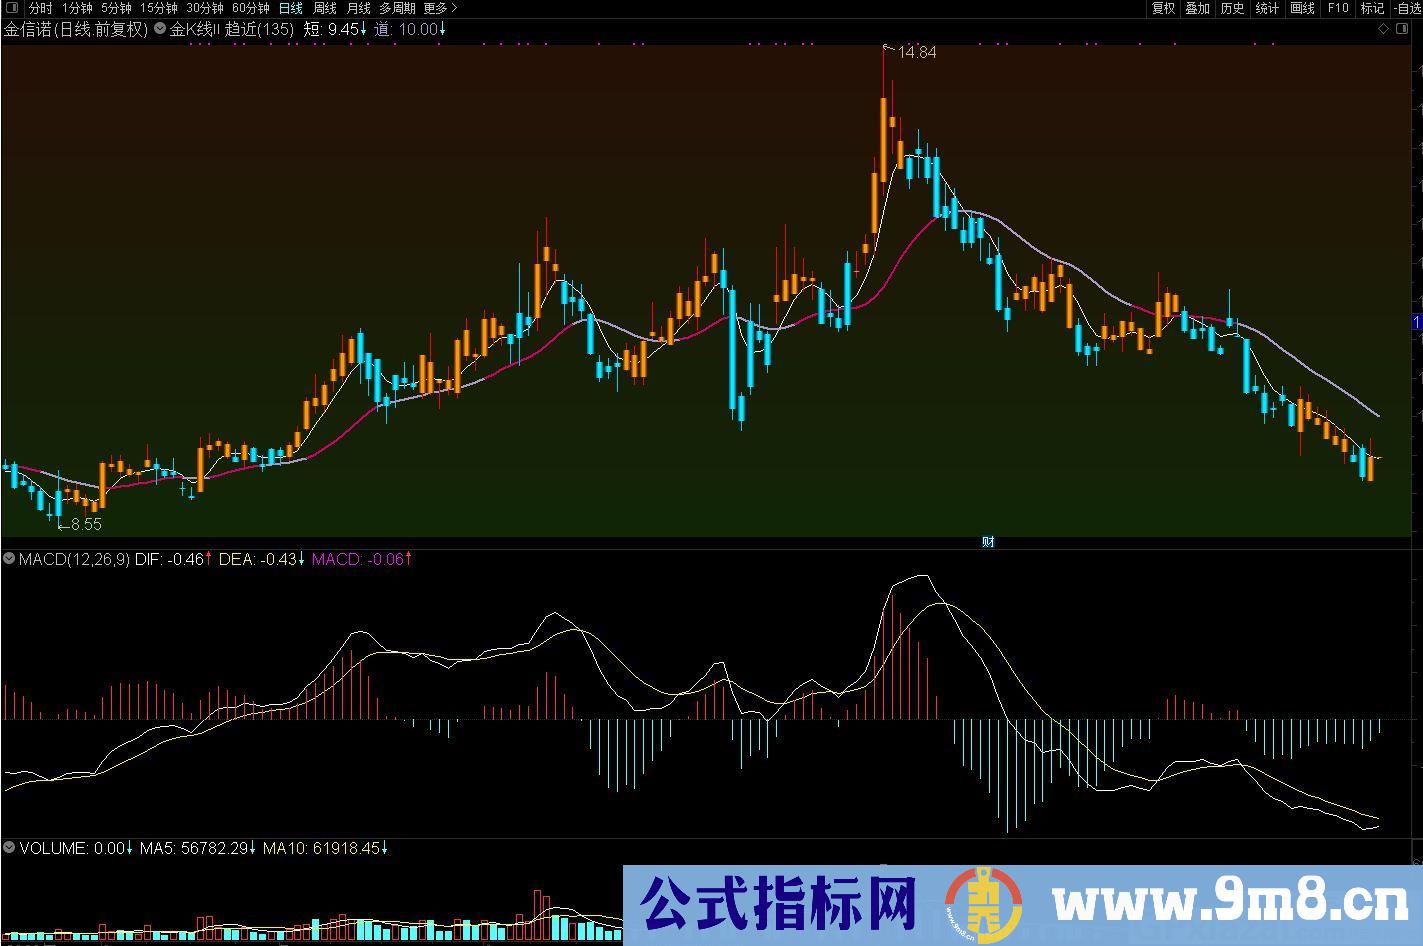Click the 短: 9.45 value

point(334,29)
